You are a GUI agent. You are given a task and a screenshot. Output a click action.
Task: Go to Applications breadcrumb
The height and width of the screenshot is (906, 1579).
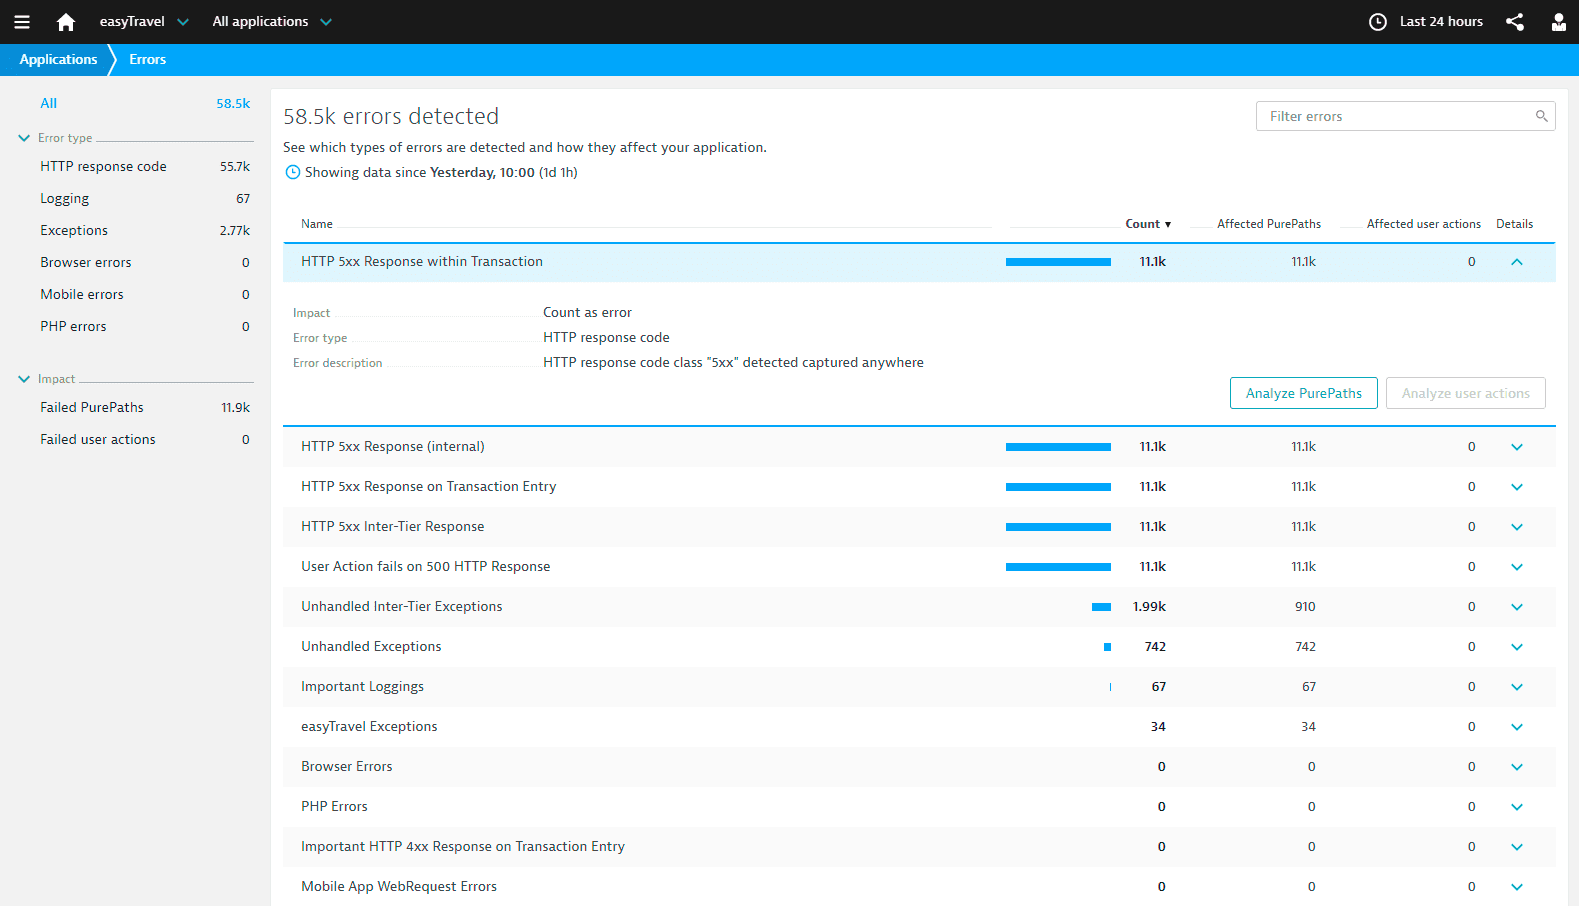58,59
